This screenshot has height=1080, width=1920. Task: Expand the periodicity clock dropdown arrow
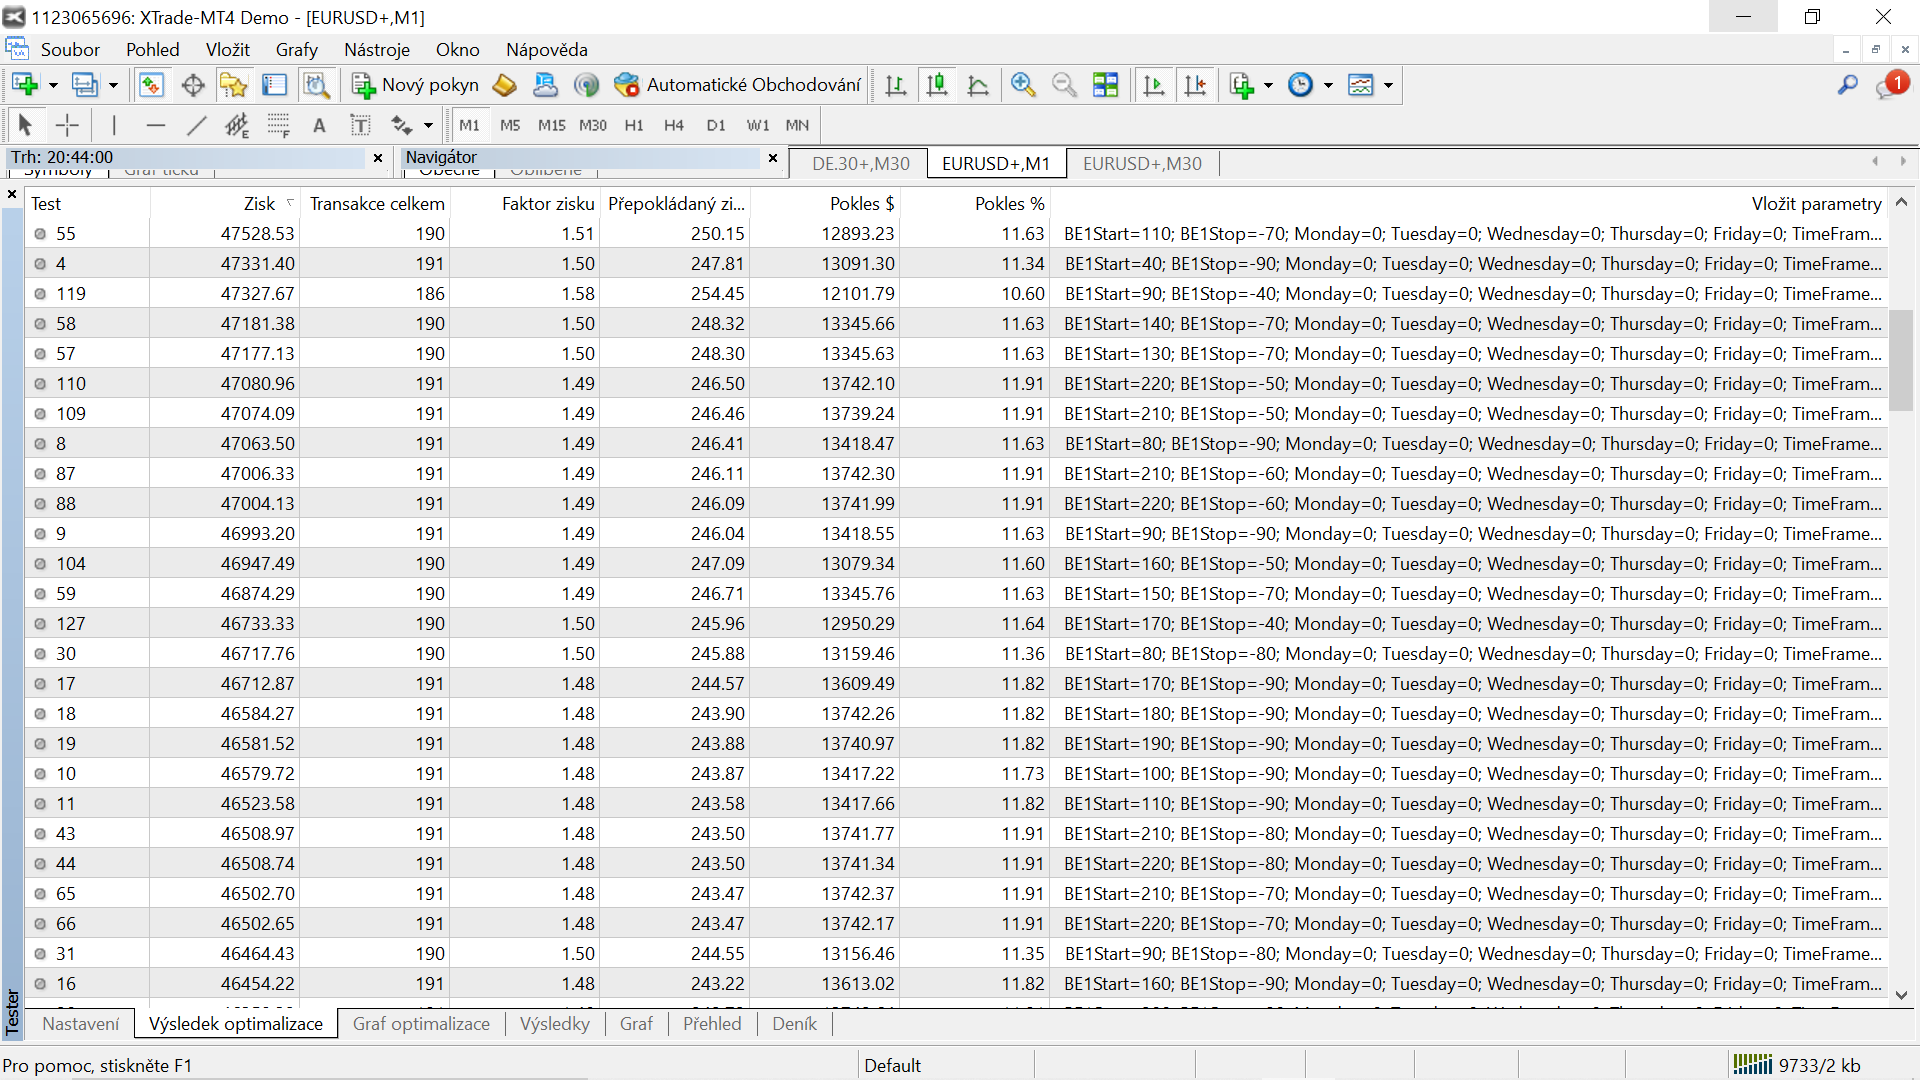[x=1328, y=85]
